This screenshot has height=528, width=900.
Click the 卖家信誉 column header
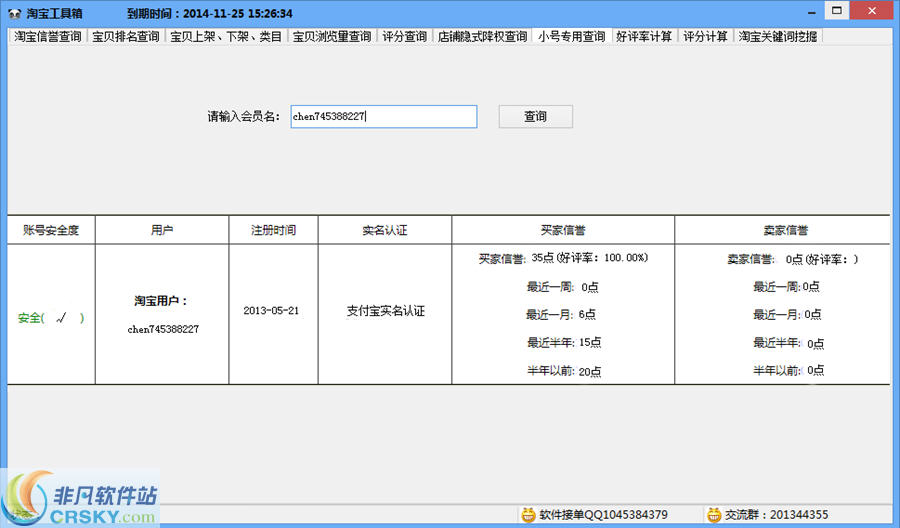[x=785, y=230]
